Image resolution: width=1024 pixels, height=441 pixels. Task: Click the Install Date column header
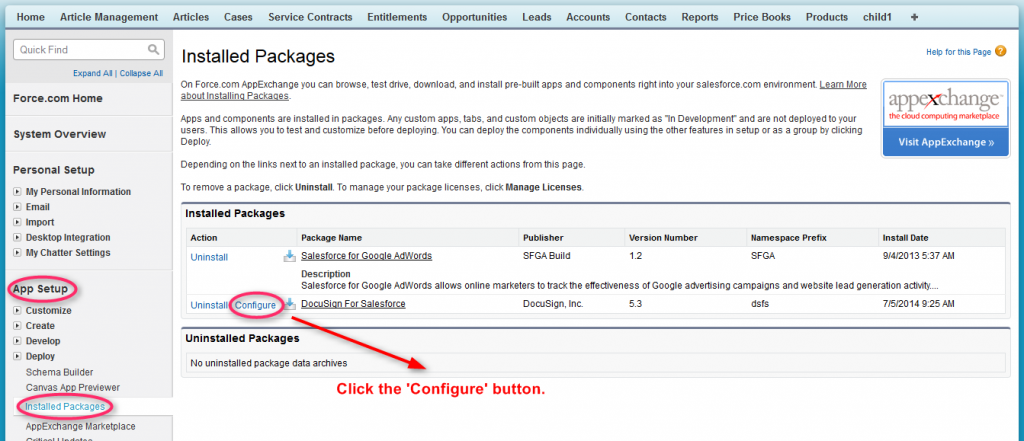click(x=905, y=238)
